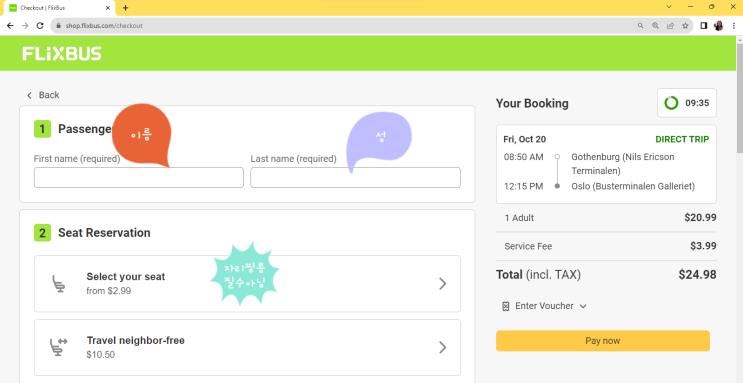Go Back to previous step
743x383 pixels.
[43, 95]
